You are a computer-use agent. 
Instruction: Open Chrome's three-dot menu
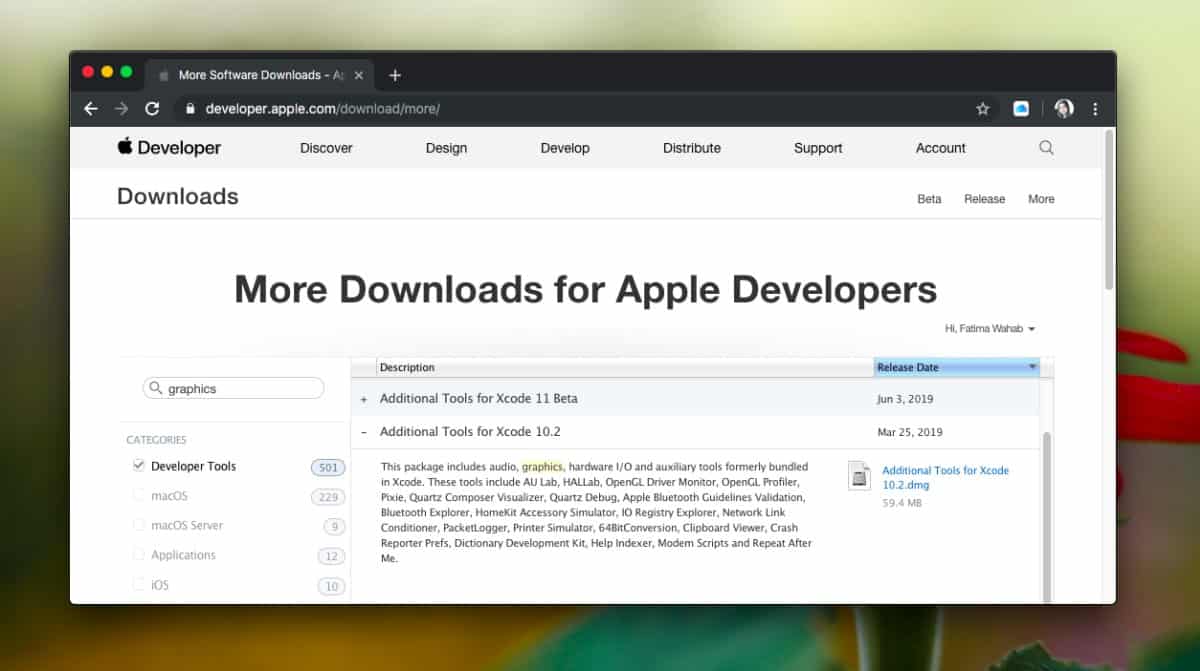coord(1095,109)
